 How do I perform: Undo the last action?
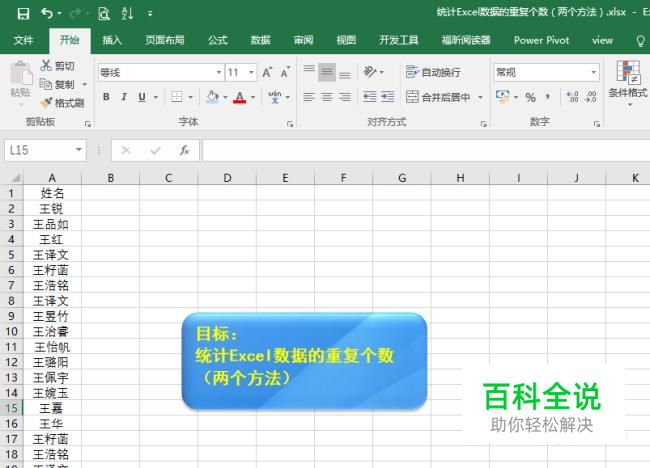(46, 13)
